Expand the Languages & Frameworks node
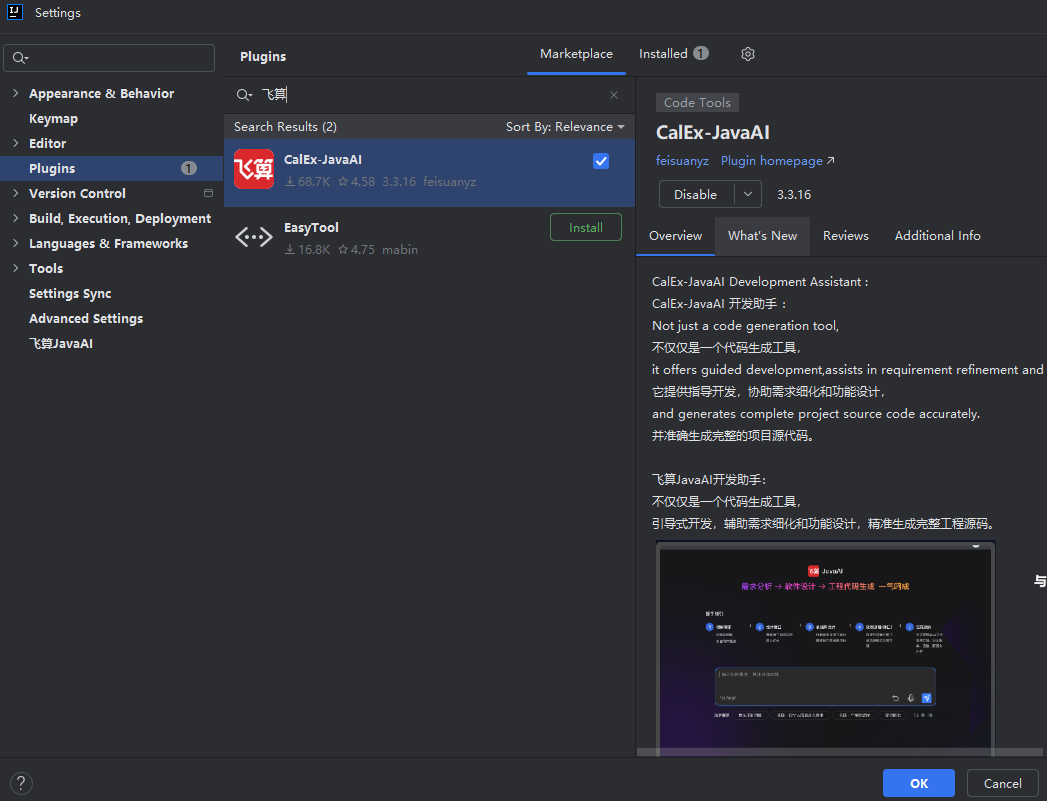This screenshot has height=801, width=1047. pyautogui.click(x=15, y=243)
